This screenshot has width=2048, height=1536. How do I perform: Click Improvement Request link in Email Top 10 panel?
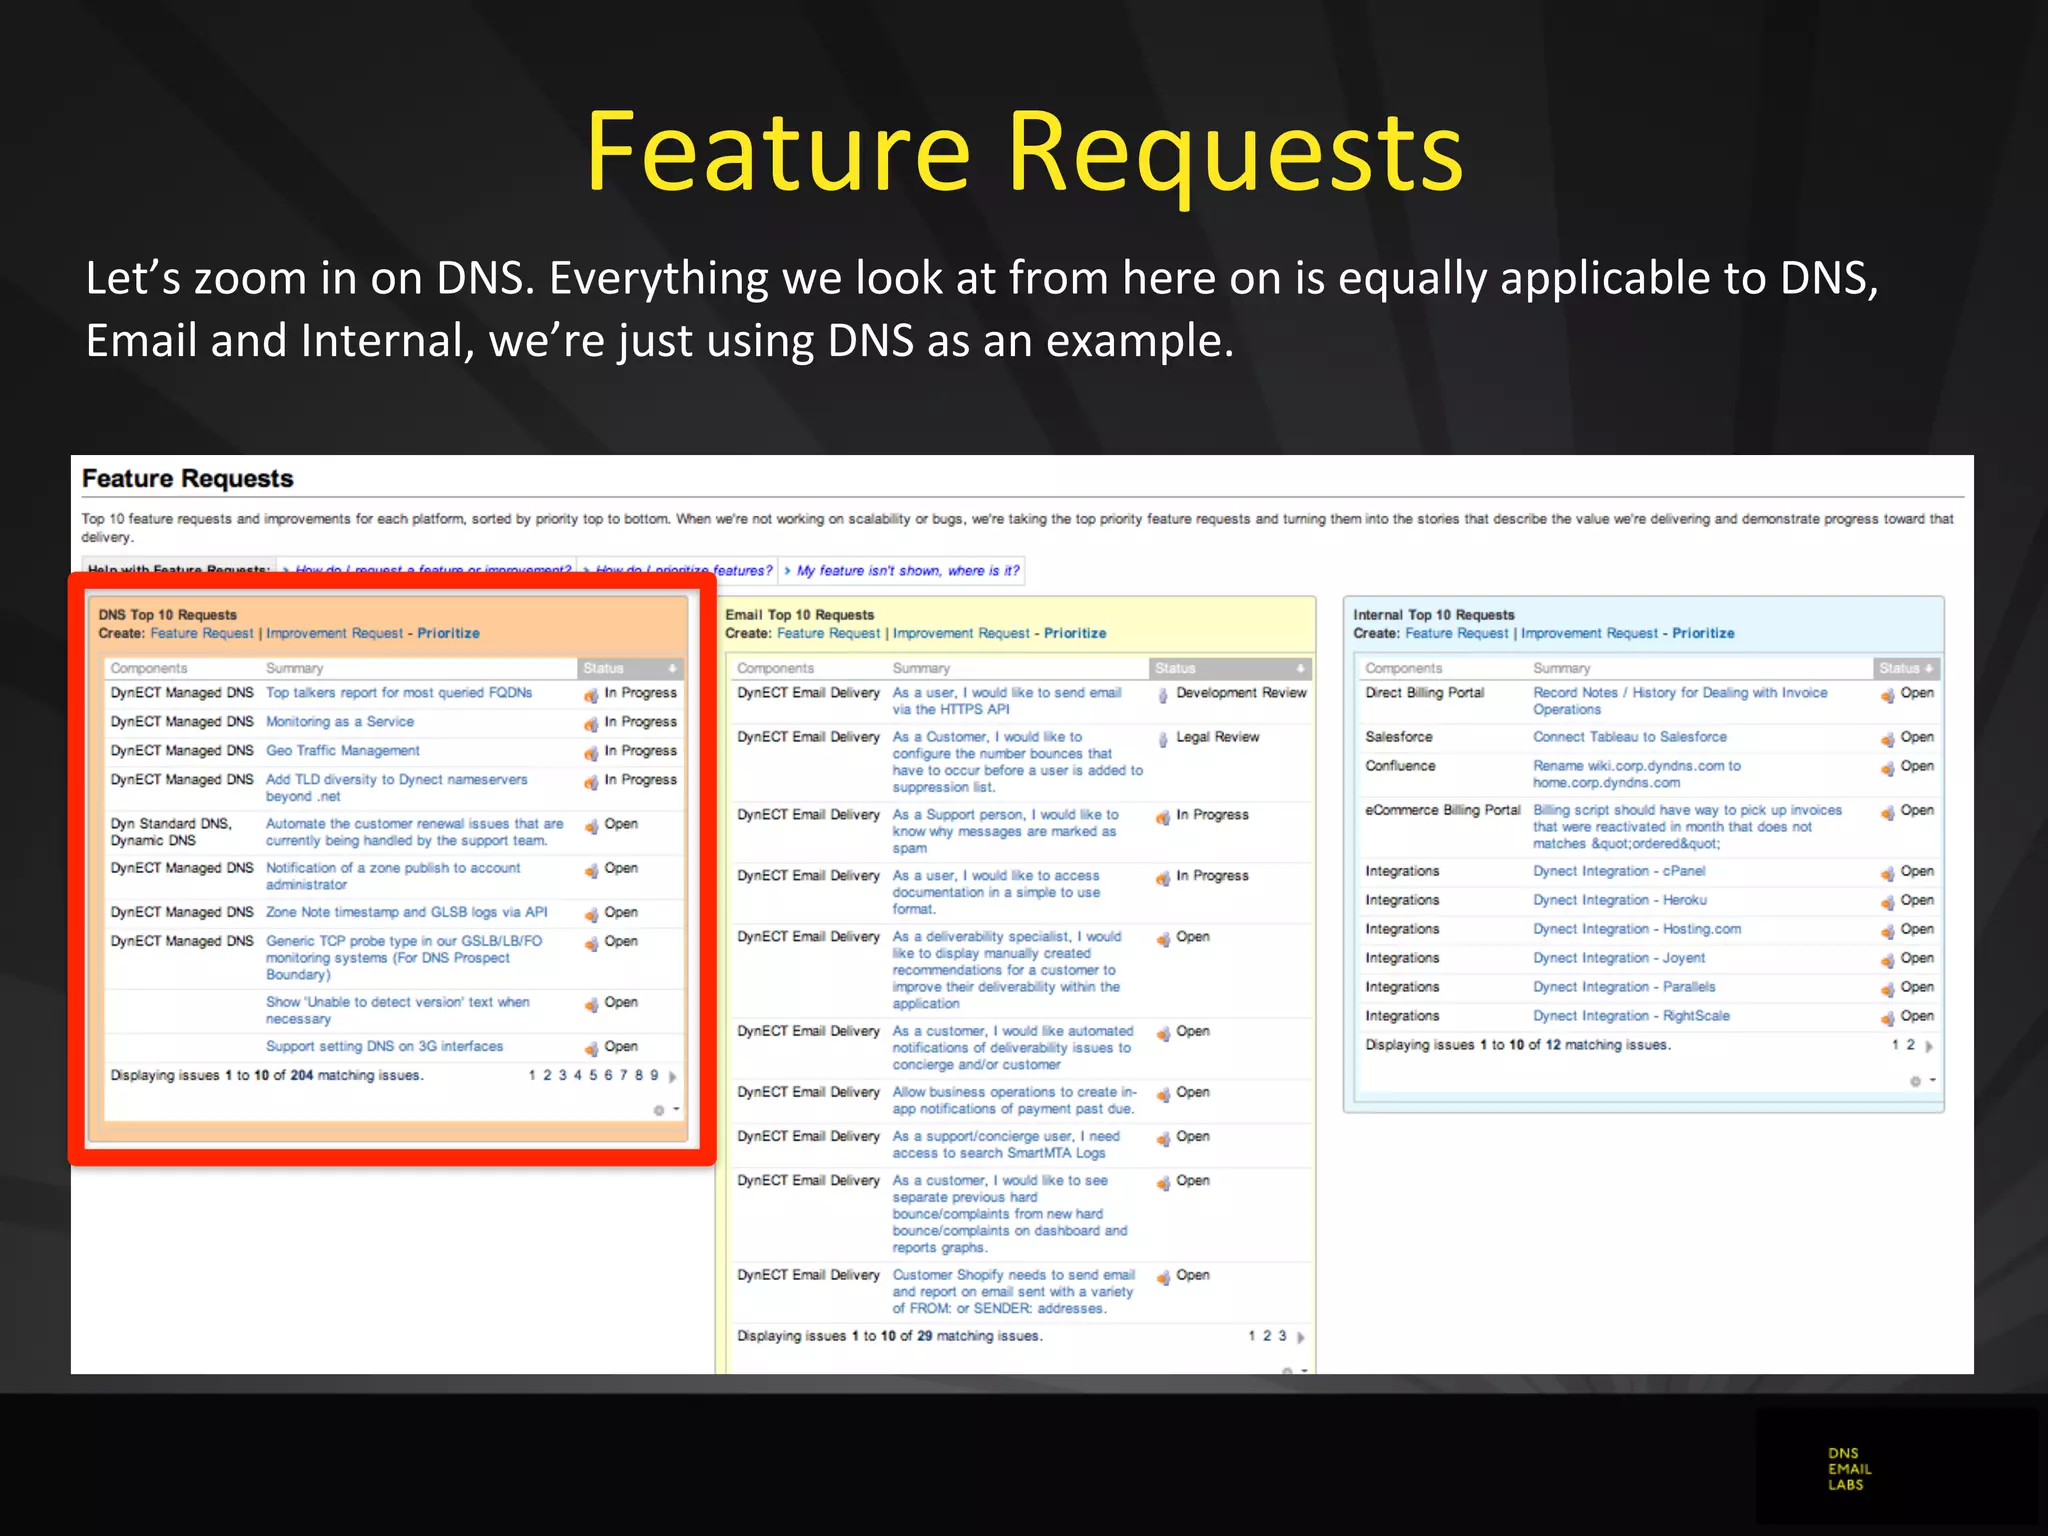point(961,634)
